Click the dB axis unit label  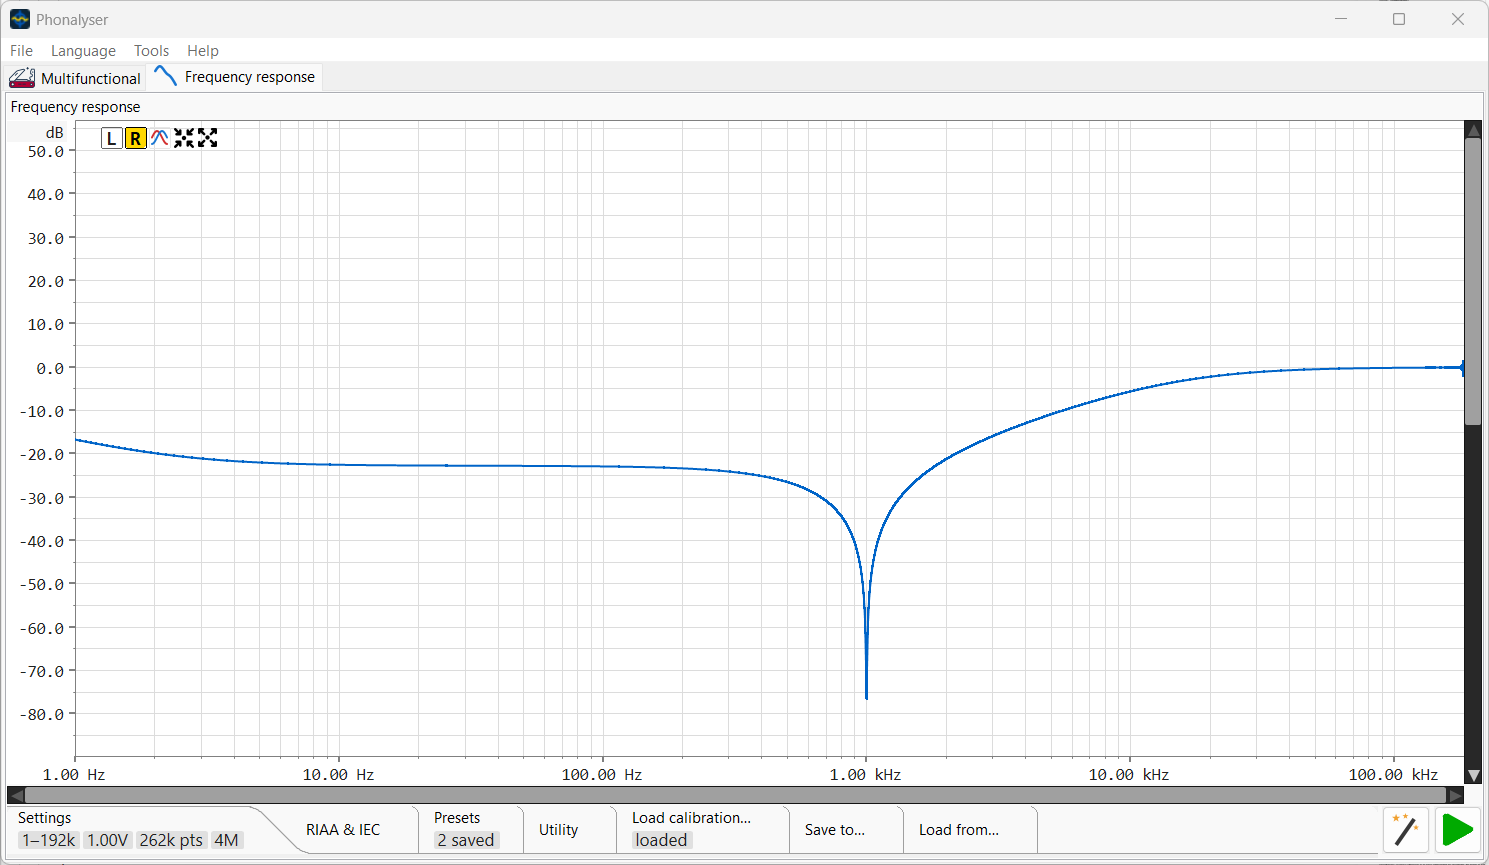coord(54,132)
